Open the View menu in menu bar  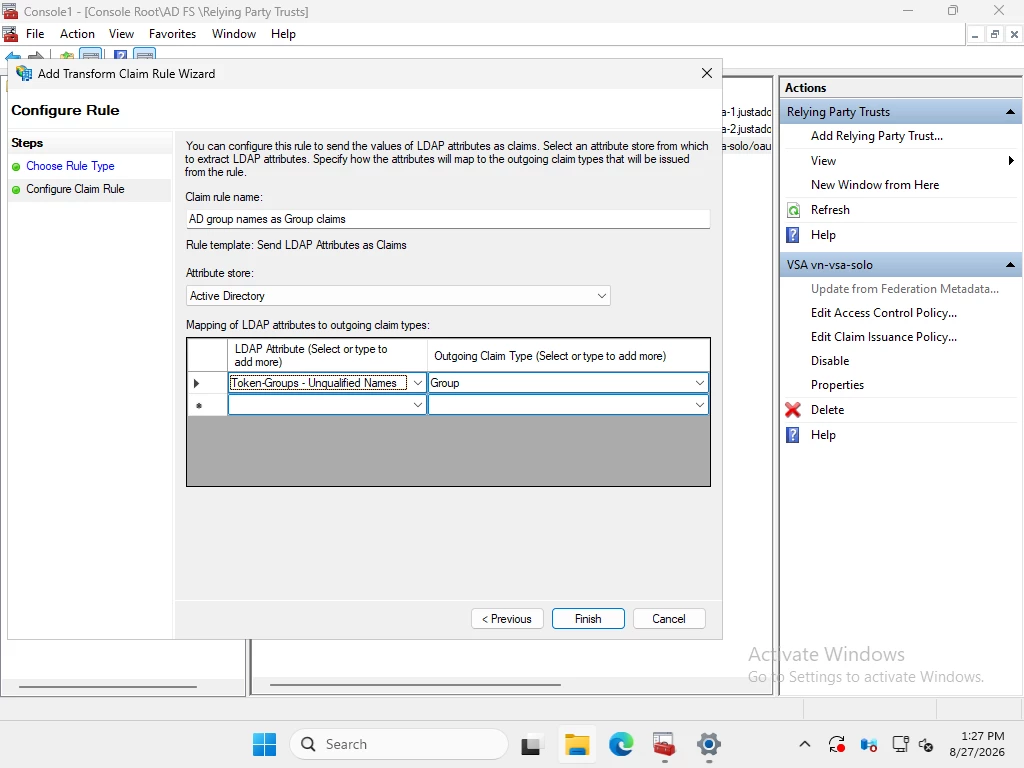coord(121,34)
